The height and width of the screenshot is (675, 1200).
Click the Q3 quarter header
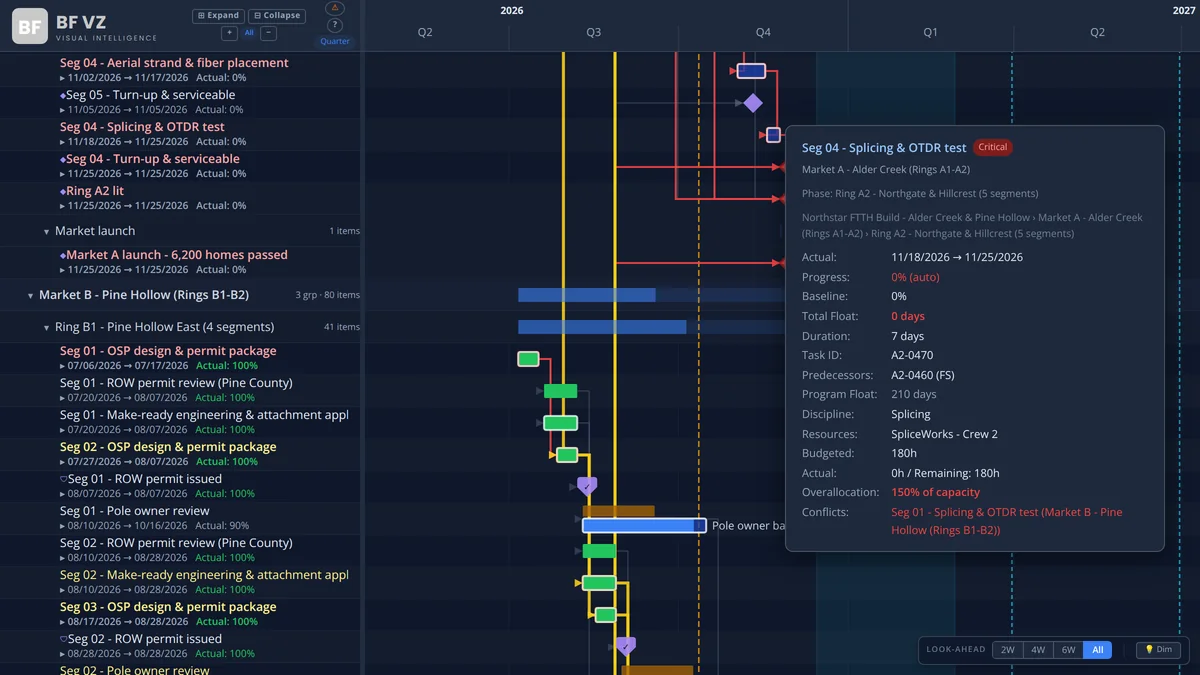pyautogui.click(x=594, y=33)
